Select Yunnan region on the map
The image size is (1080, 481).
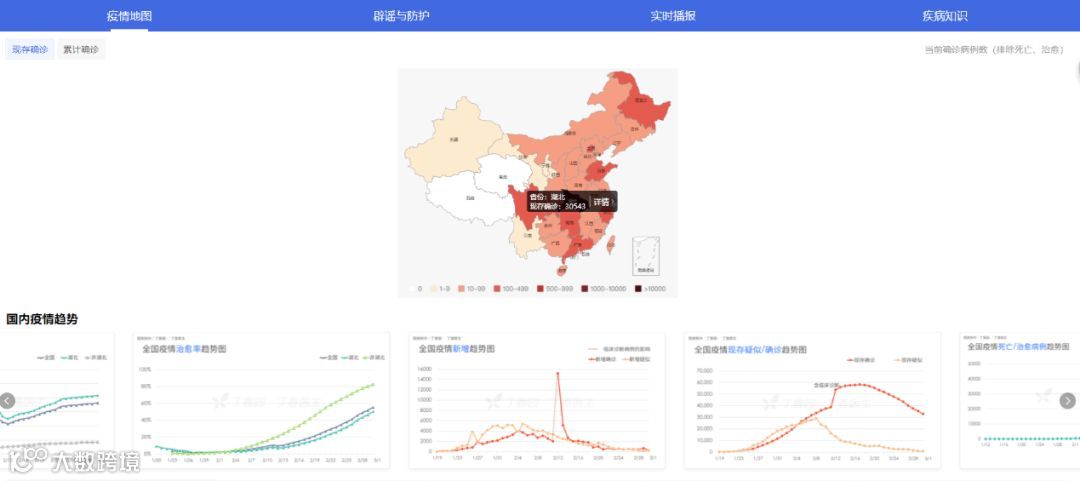coord(528,236)
